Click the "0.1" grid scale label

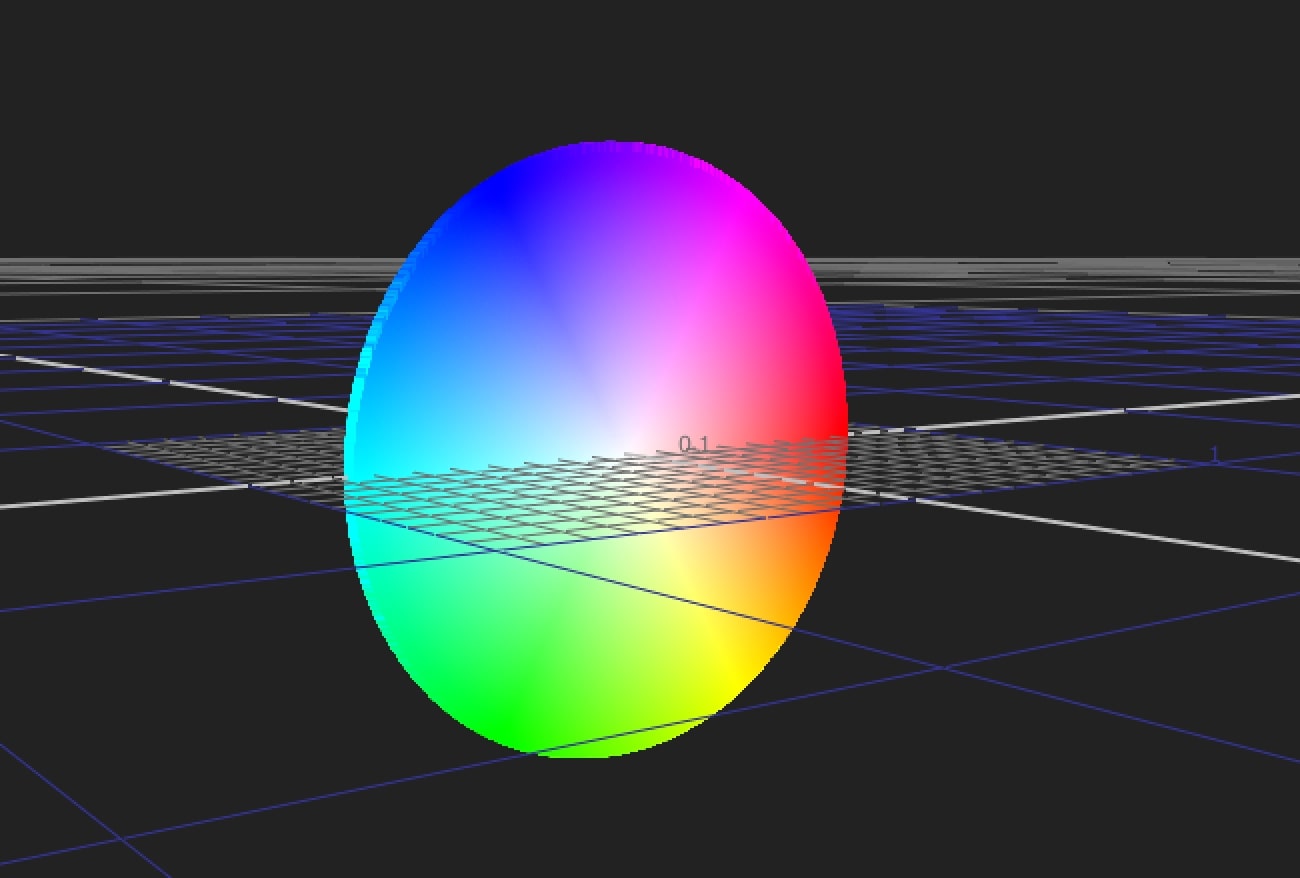point(693,443)
